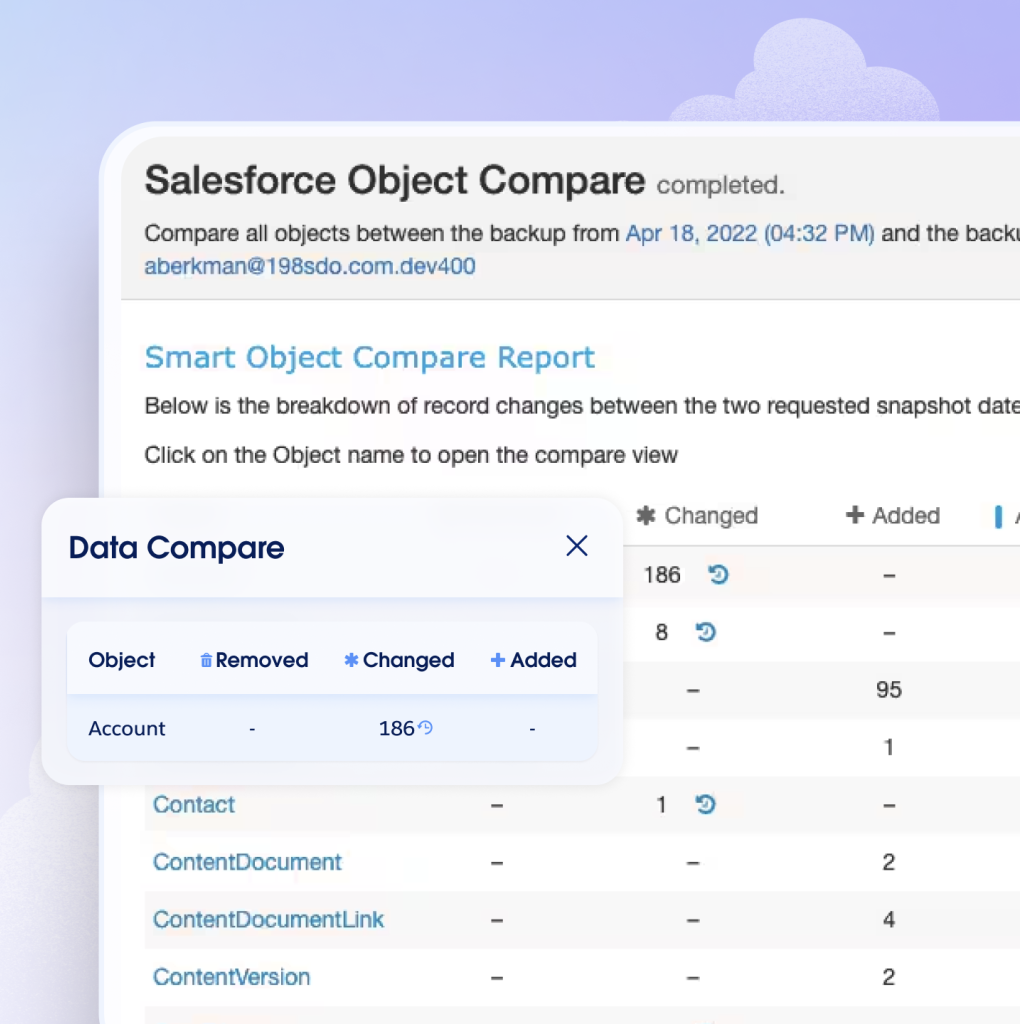The width and height of the screenshot is (1028, 1032).
Task: Select the Account row in Data Compare popup
Action: (127, 729)
